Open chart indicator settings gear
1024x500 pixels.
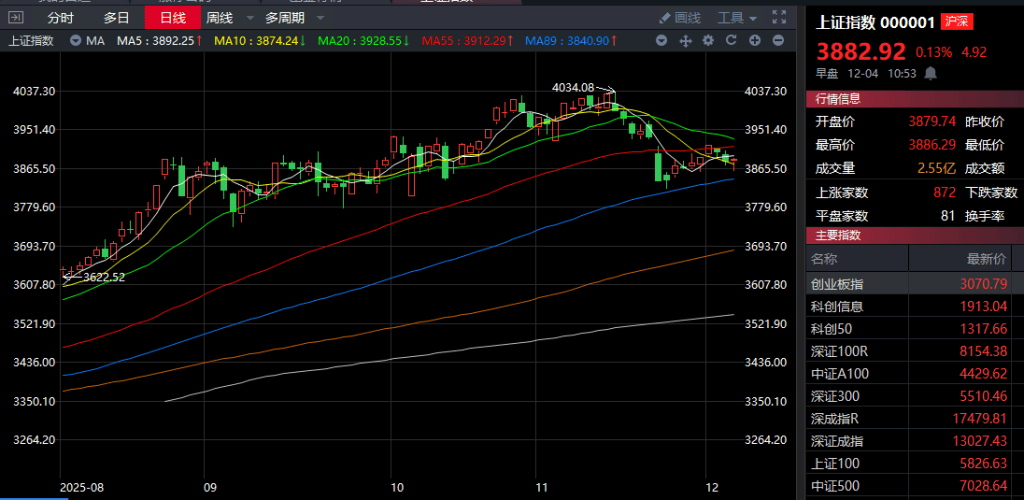tap(708, 41)
